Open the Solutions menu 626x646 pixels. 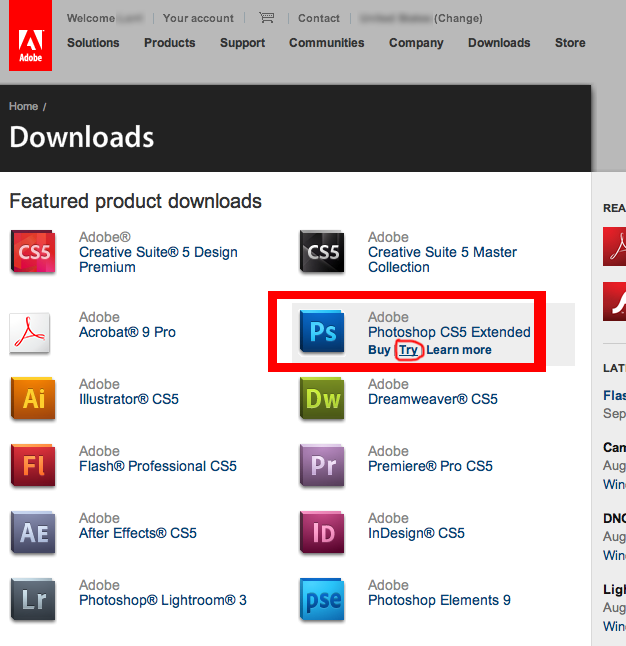pos(93,42)
